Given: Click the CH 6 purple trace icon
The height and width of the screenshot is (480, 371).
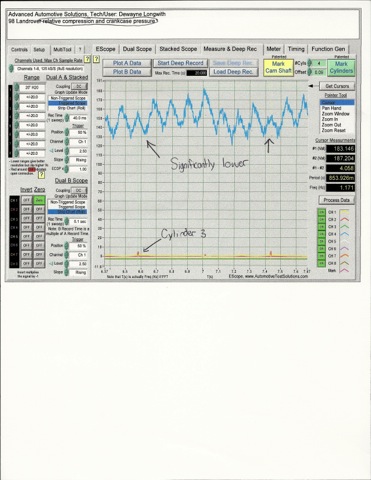Looking at the screenshot, I should pyautogui.click(x=344, y=249).
